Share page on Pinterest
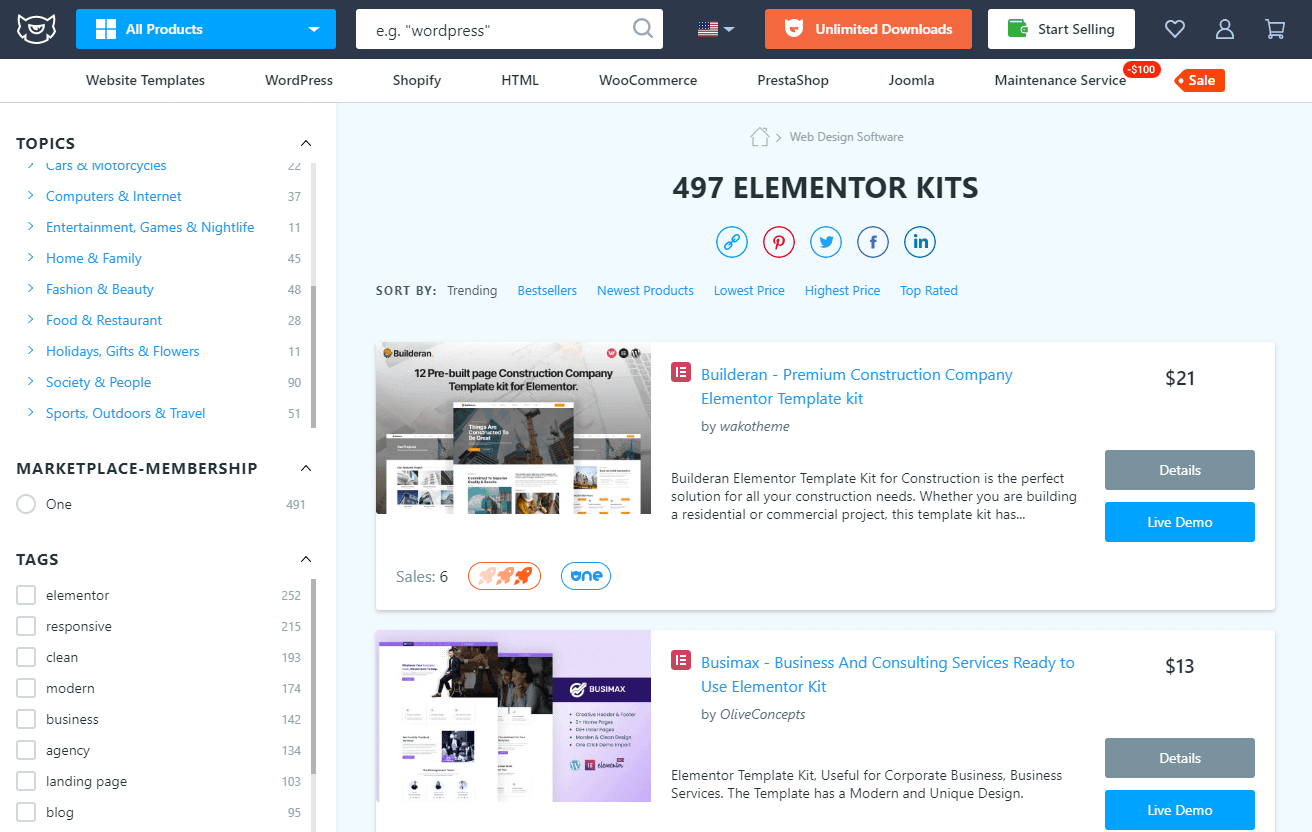Screen dimensions: 1312x832 (x=779, y=242)
